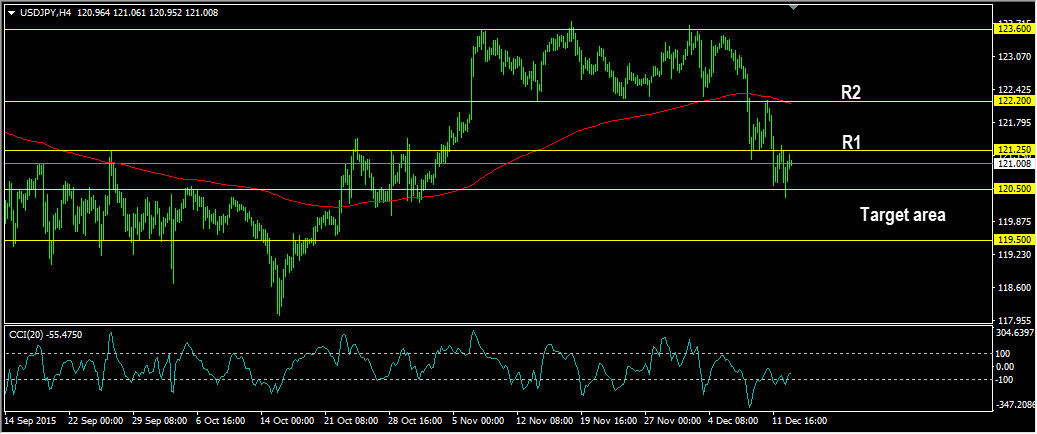
Task: Click the 122.425 price scale value
Action: click(1014, 90)
